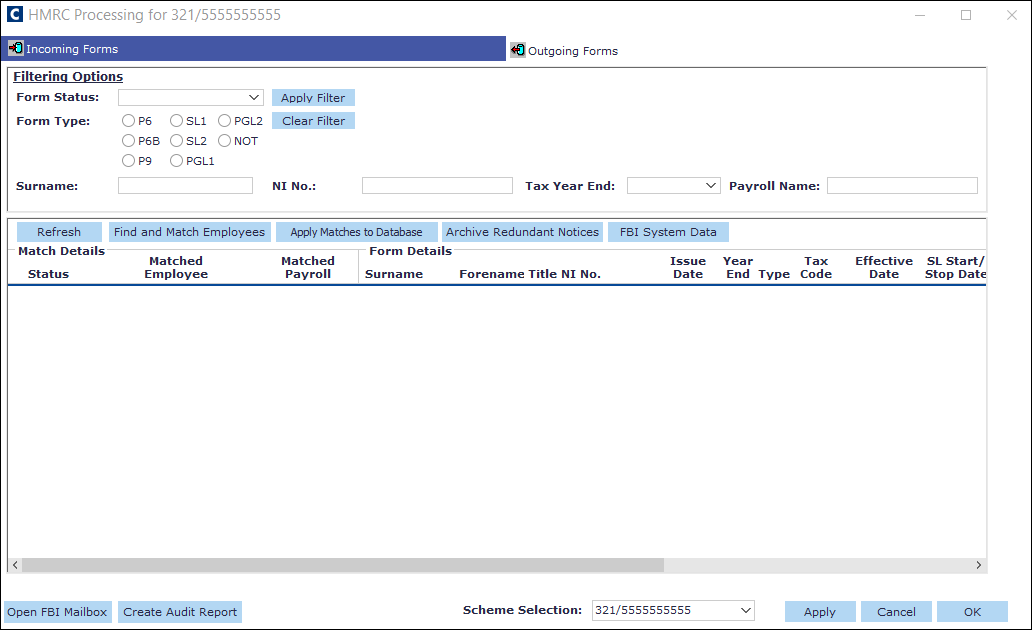Click the Filtering Options heading
Viewport: 1032px width, 630px height.
(x=68, y=76)
